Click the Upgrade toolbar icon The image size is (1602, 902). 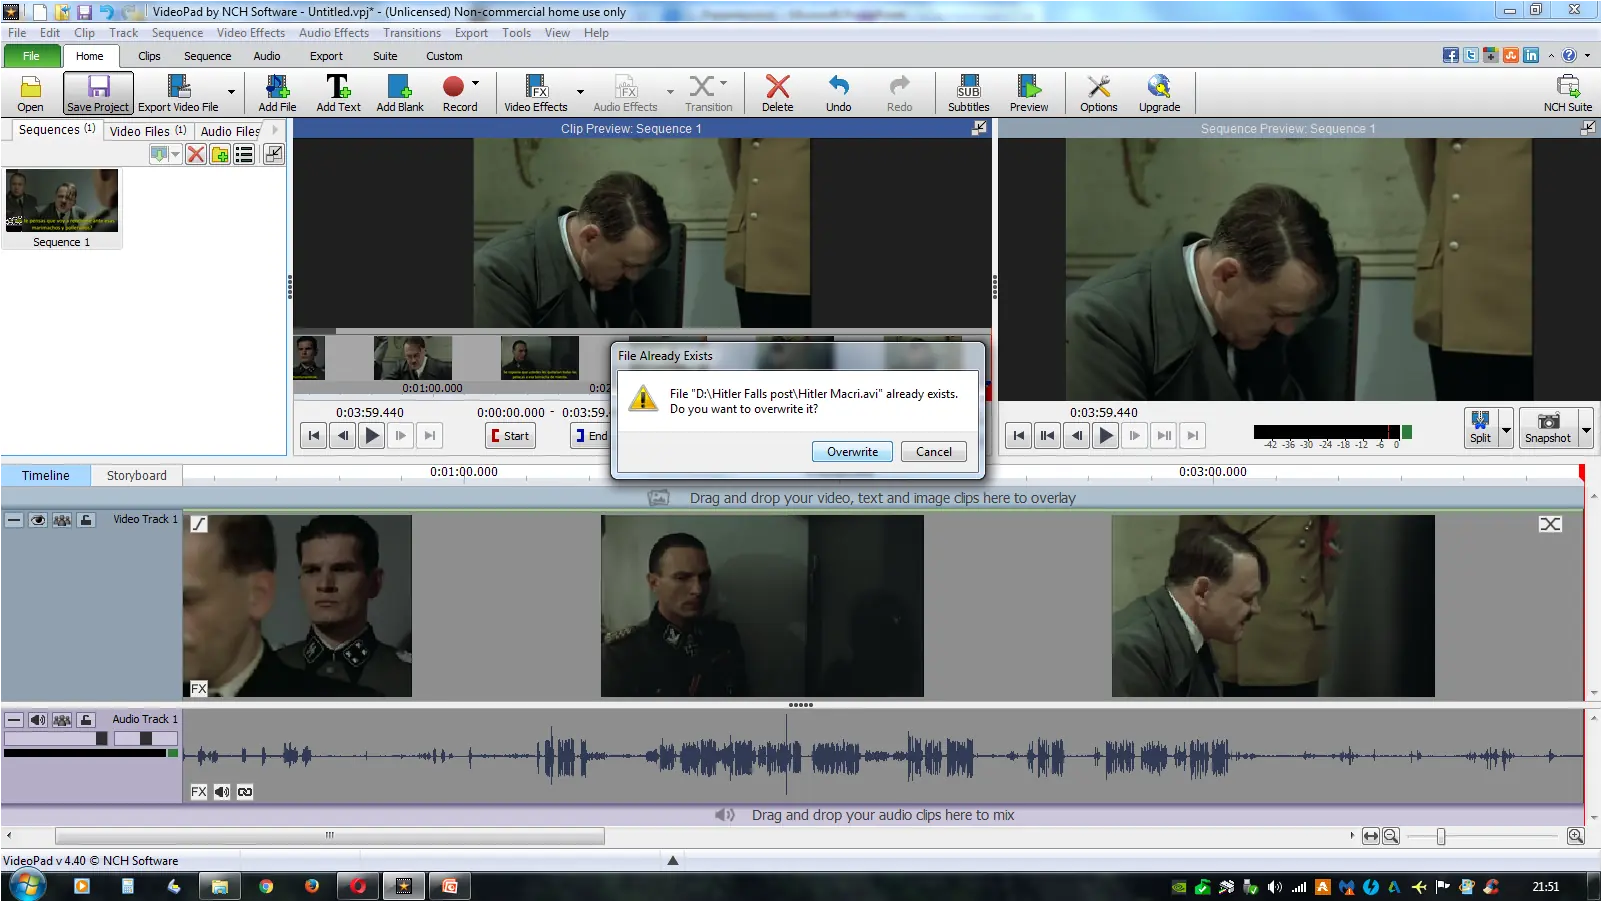[1159, 93]
